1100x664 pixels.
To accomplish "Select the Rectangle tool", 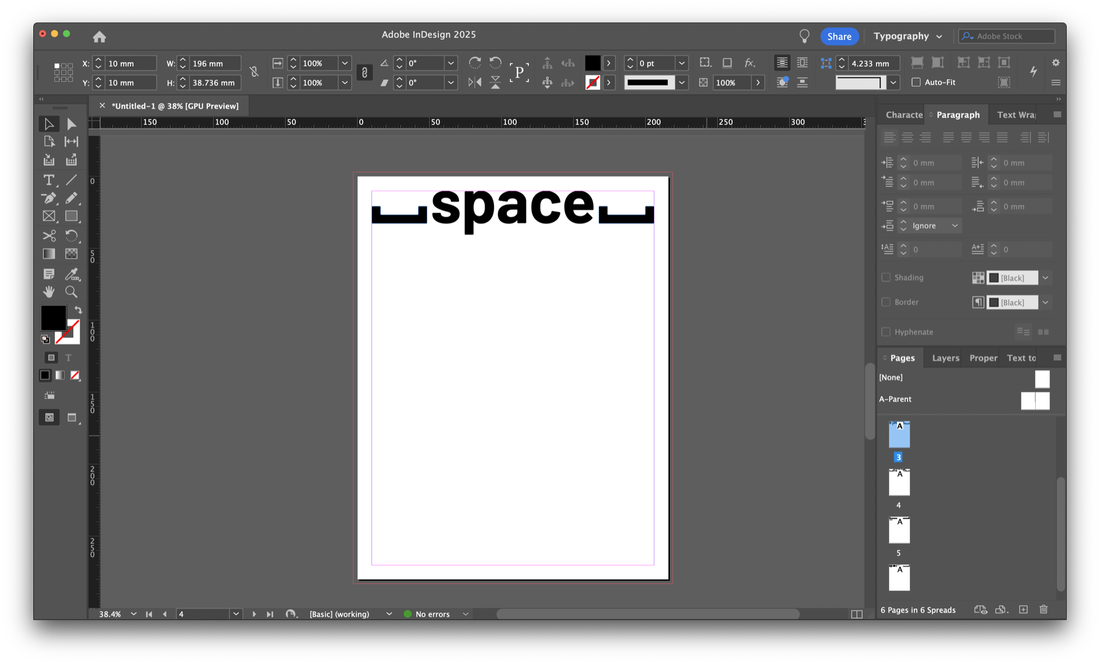I will pyautogui.click(x=72, y=217).
